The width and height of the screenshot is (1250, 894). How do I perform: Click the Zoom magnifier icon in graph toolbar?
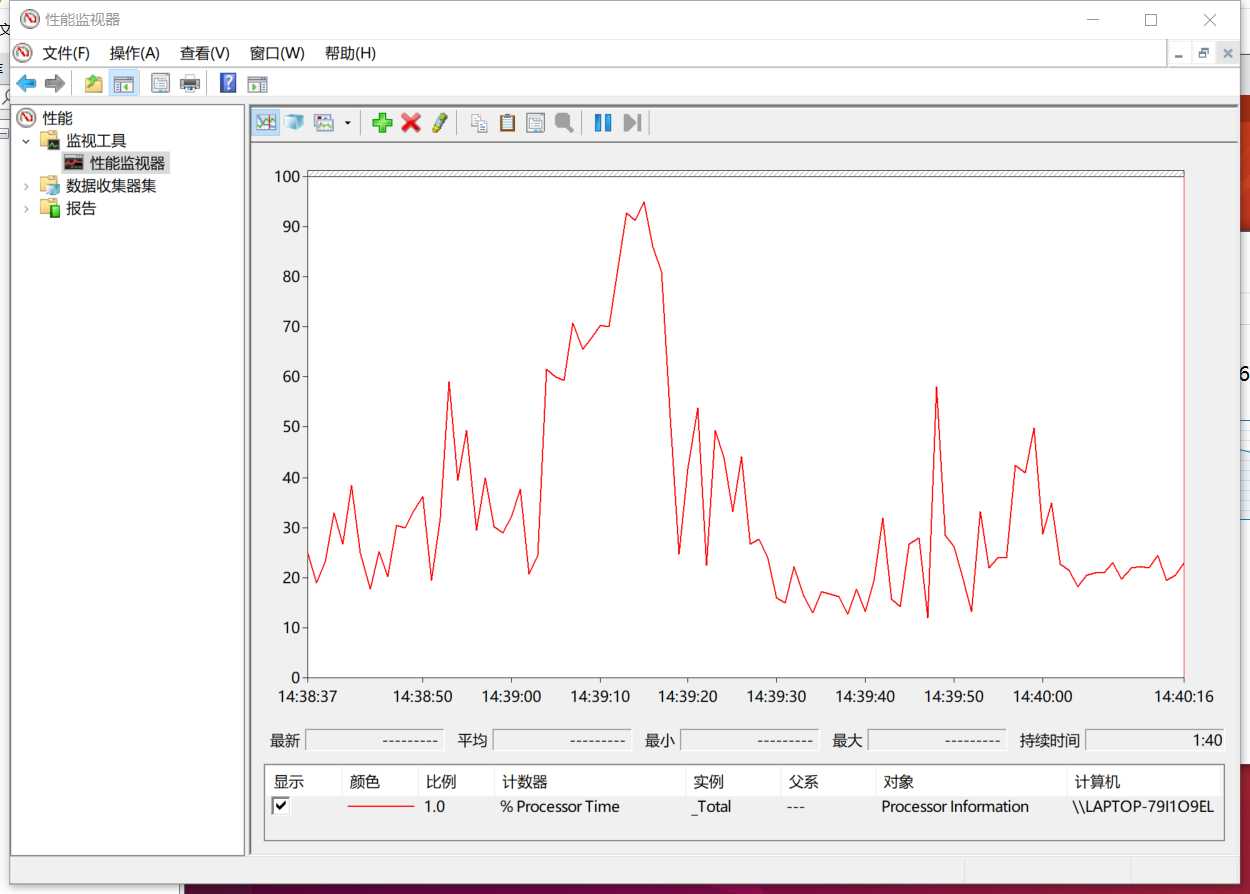[564, 122]
